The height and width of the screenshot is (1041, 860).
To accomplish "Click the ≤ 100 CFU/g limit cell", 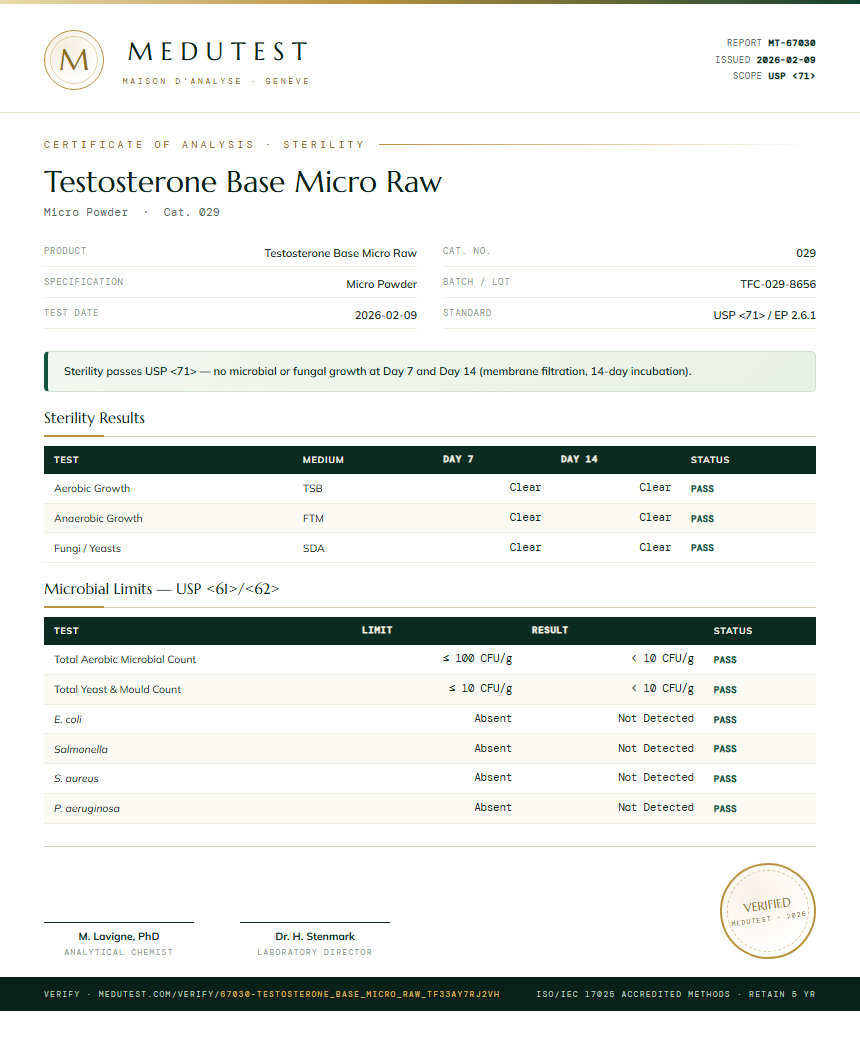I will click(x=477, y=658).
